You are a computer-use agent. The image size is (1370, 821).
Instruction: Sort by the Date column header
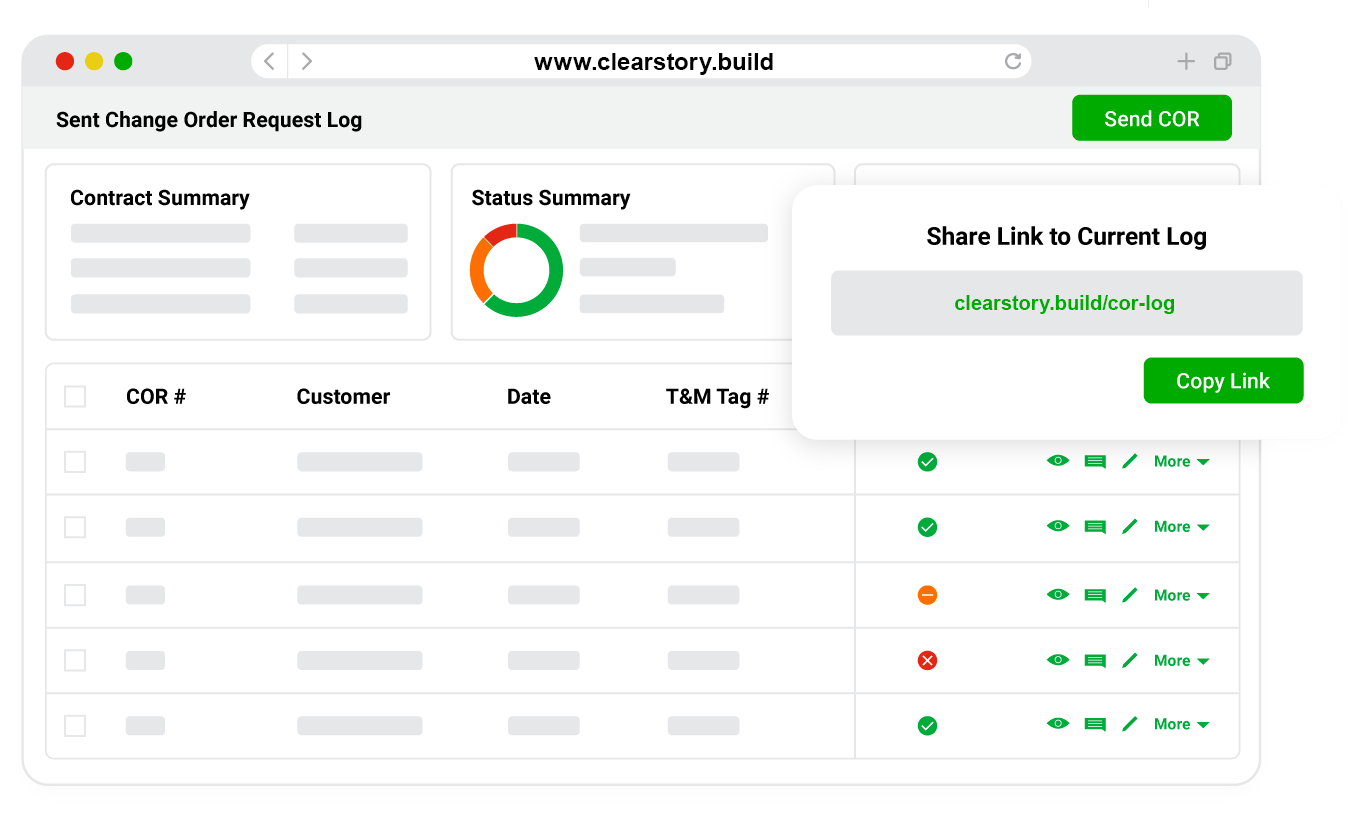click(529, 397)
